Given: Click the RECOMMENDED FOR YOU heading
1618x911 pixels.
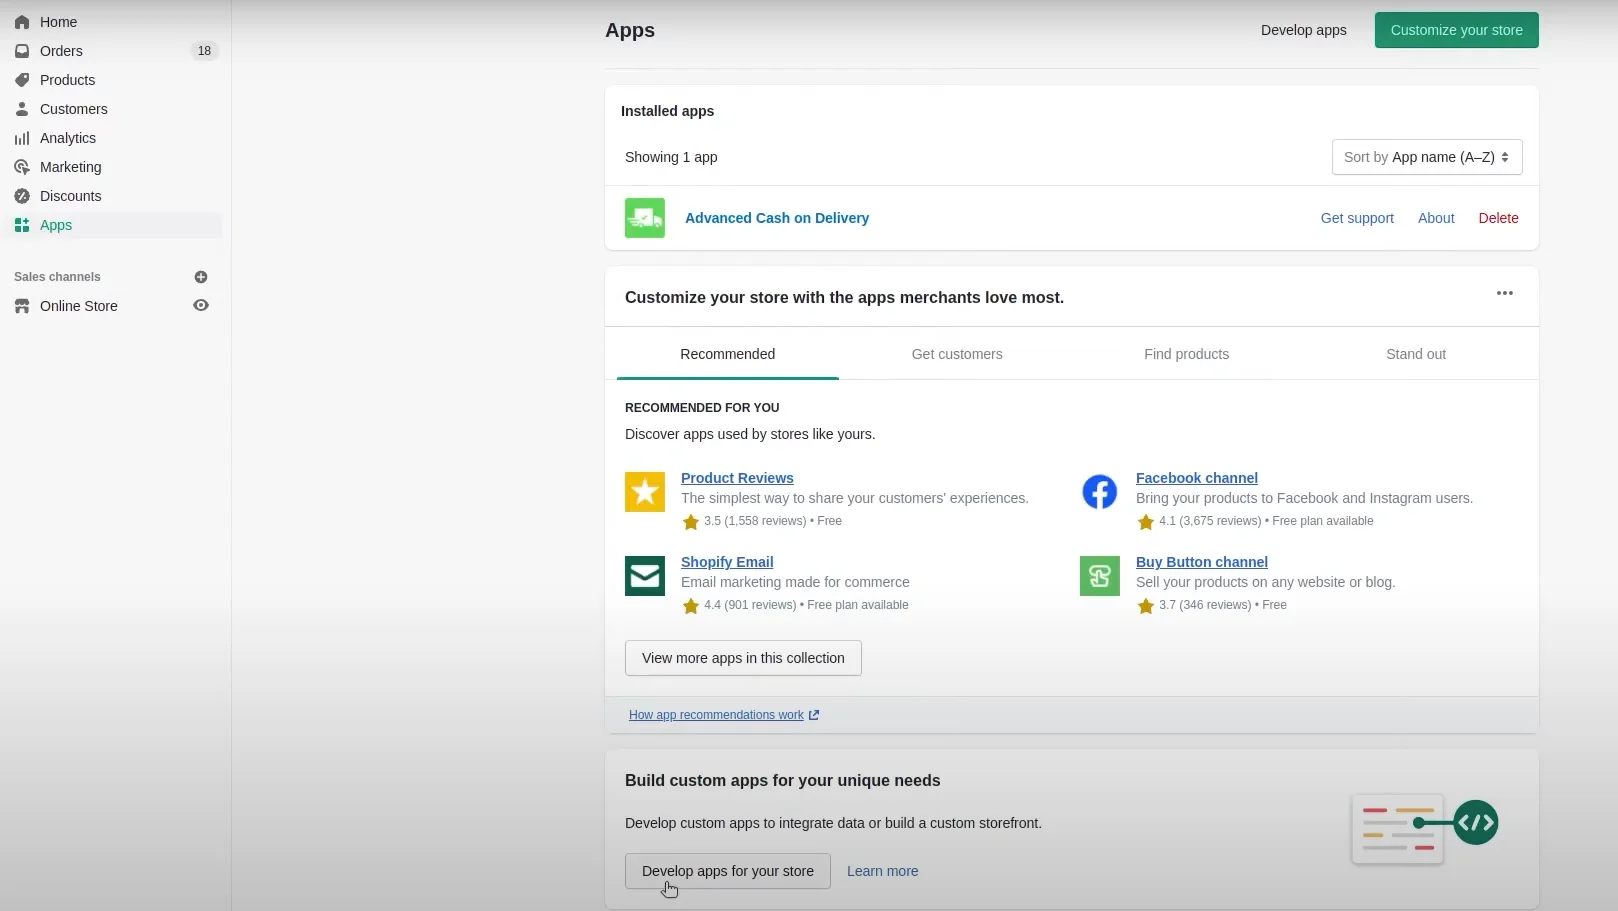Looking at the screenshot, I should pos(702,408).
